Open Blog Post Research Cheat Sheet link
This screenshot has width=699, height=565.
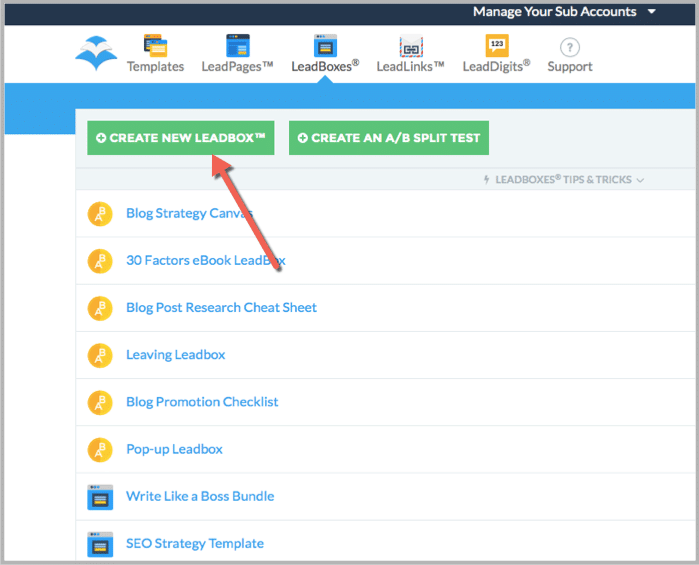tap(221, 307)
